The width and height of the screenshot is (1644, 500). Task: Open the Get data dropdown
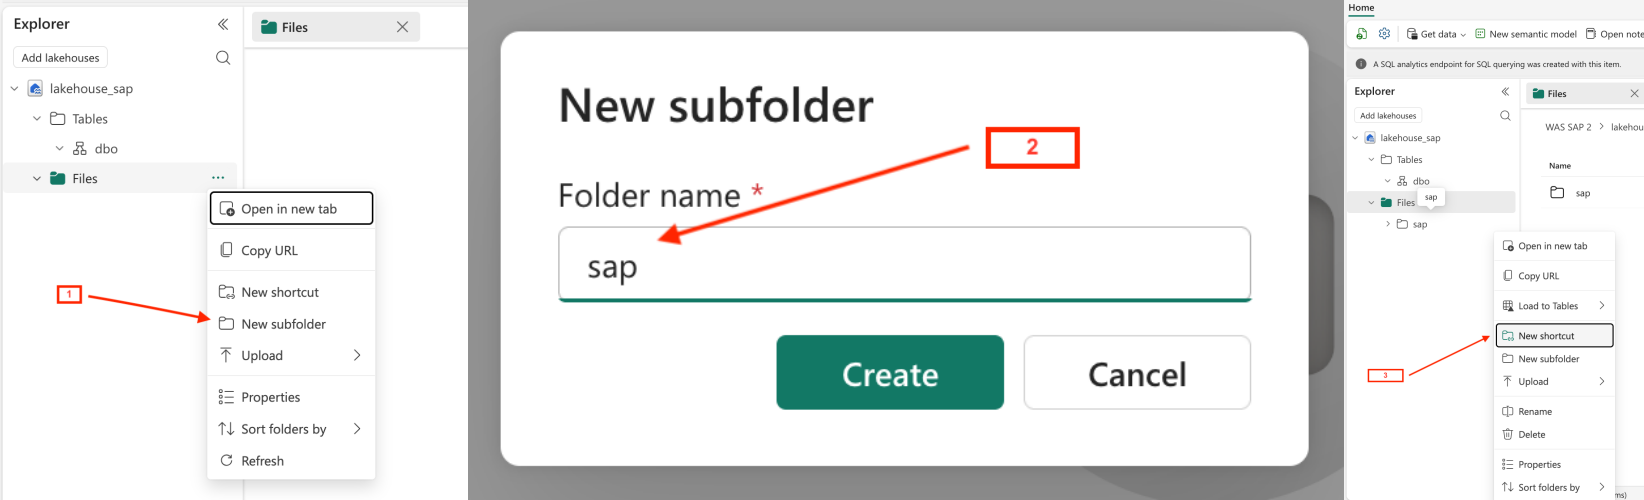[1436, 34]
